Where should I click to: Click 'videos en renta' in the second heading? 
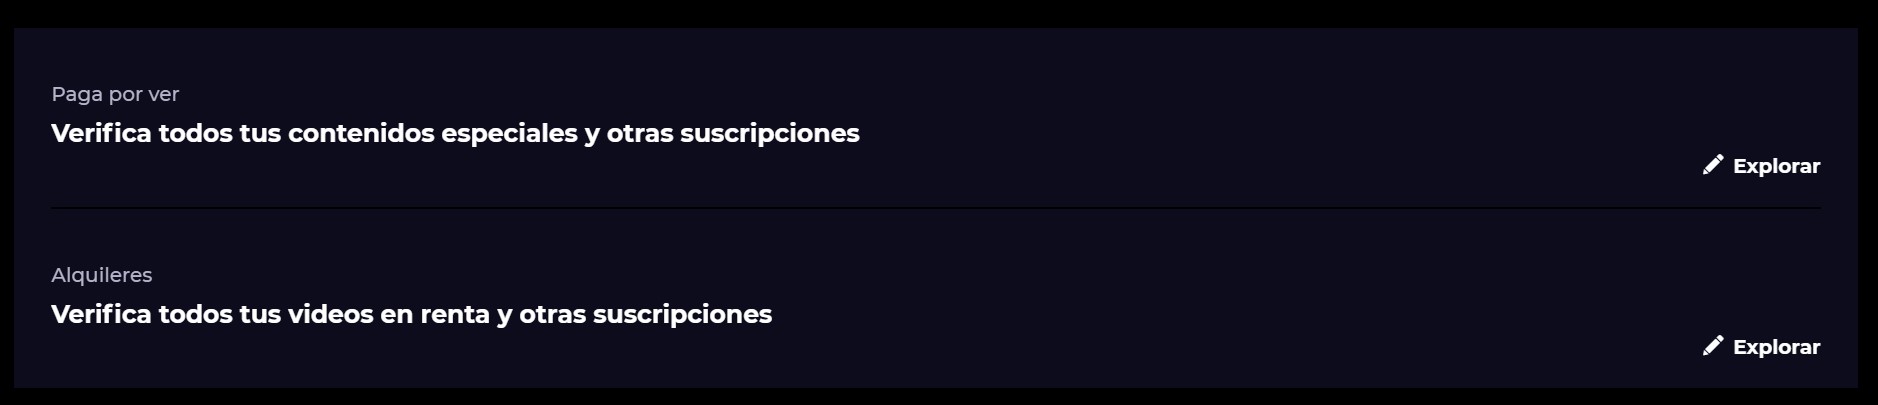[x=389, y=314]
